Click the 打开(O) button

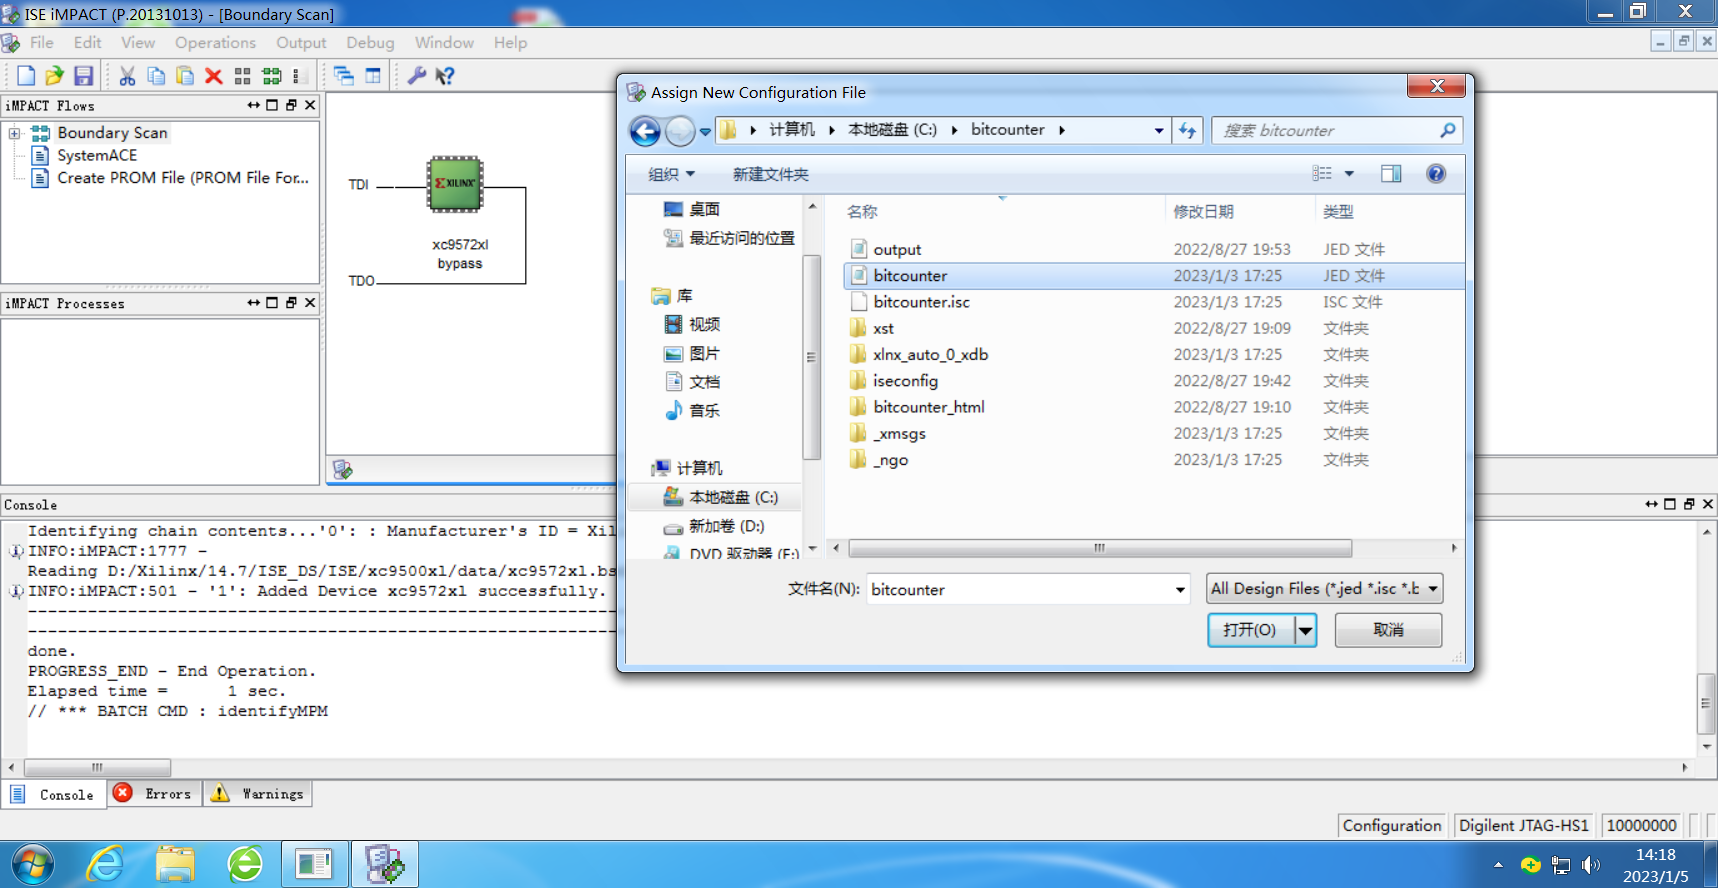pyautogui.click(x=1251, y=630)
